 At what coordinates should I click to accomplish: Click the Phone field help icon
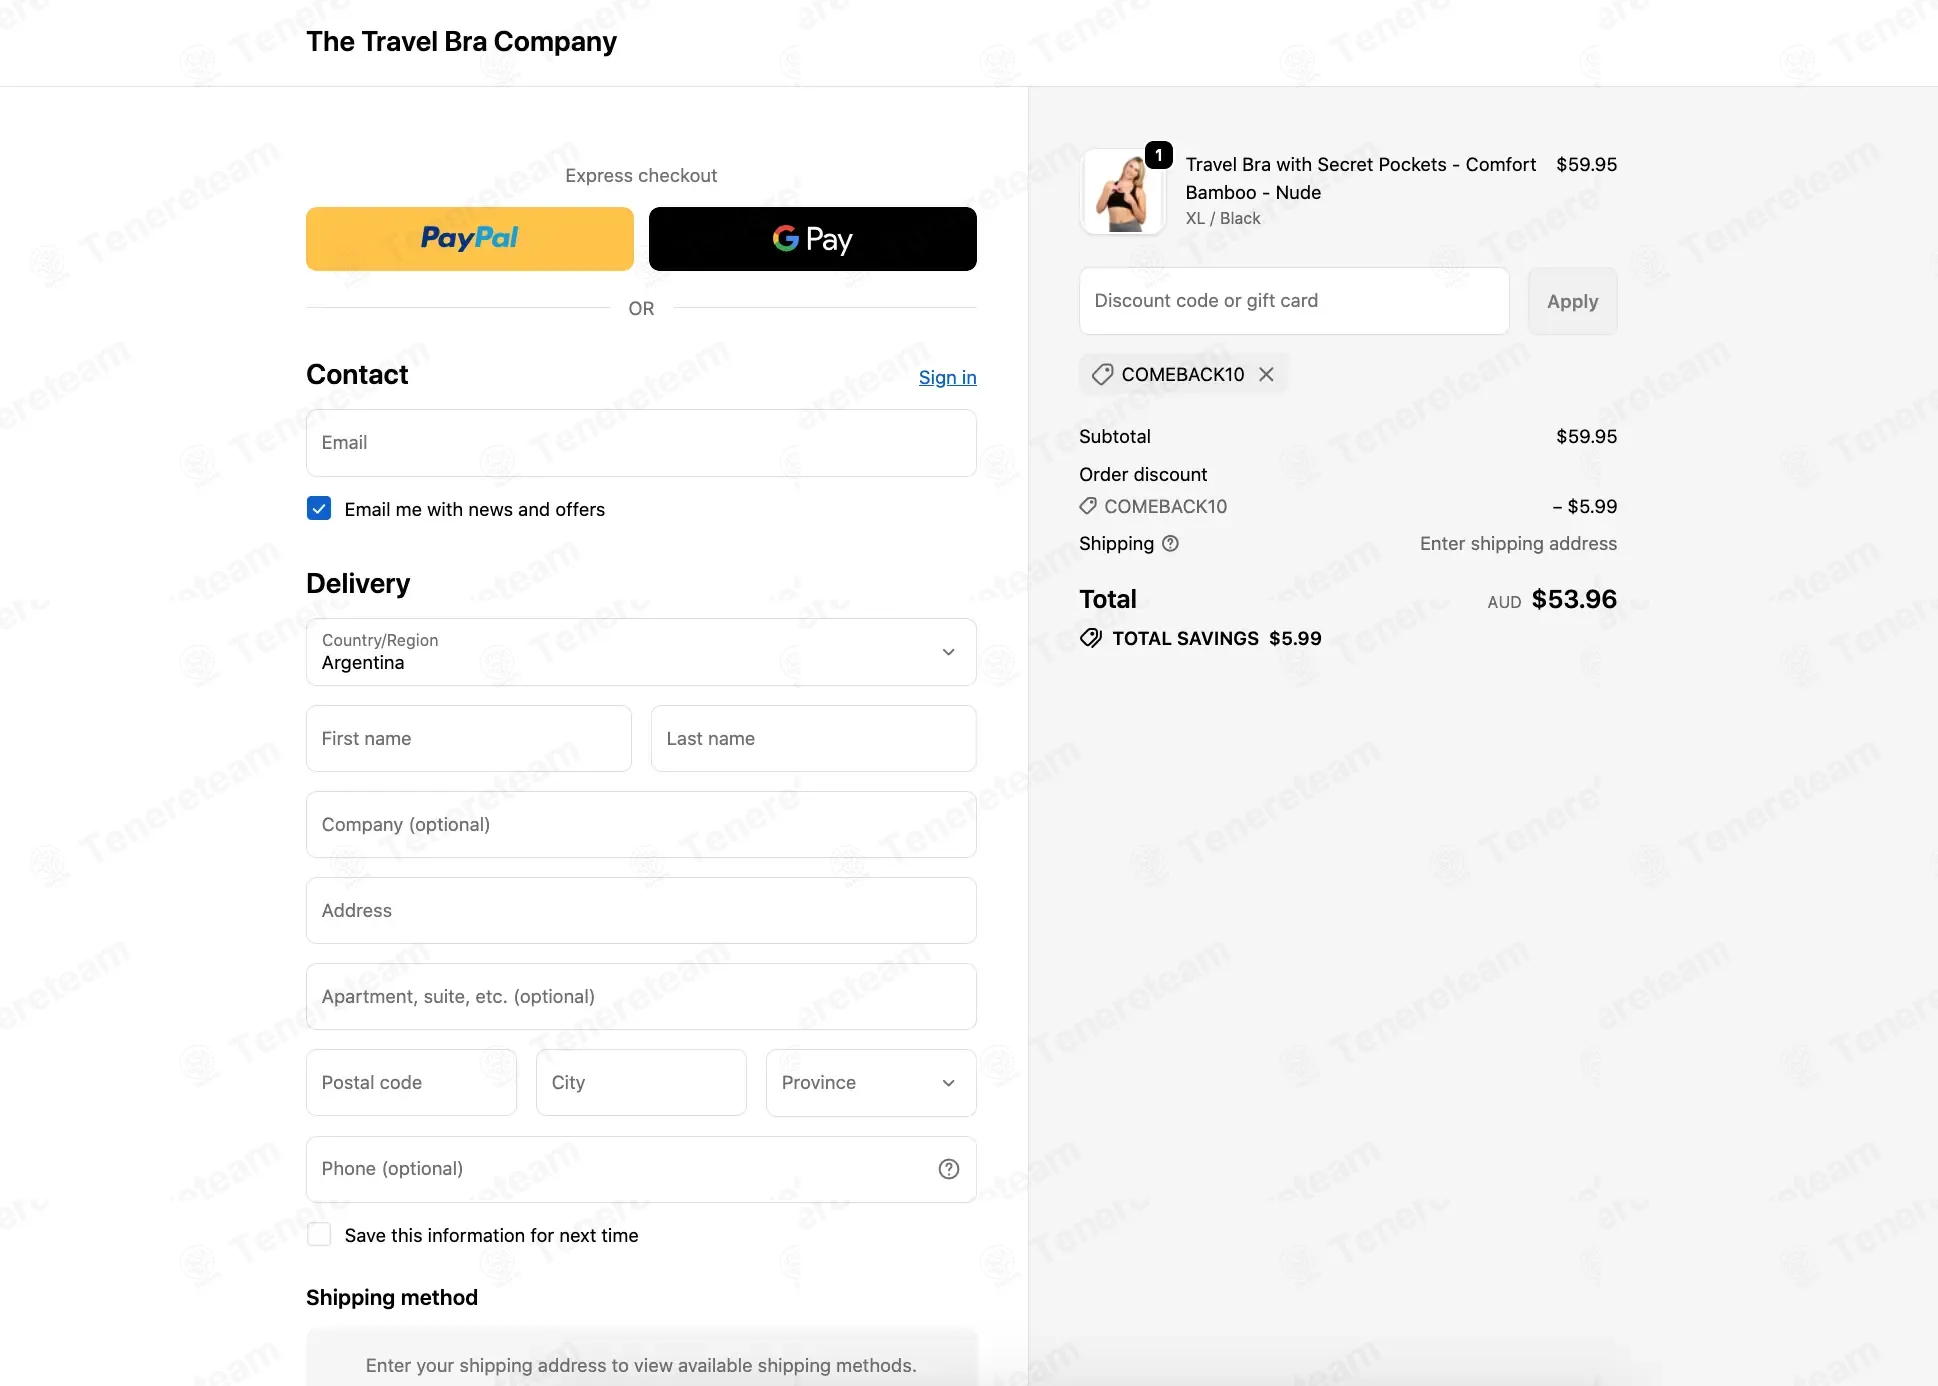(x=949, y=1169)
